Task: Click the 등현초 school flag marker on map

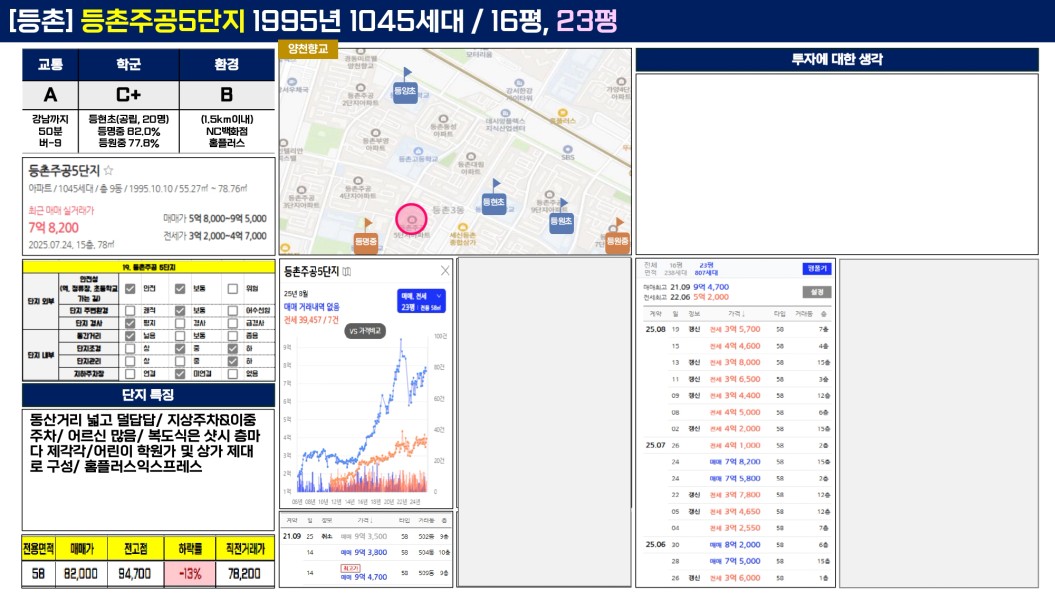Action: 494,197
